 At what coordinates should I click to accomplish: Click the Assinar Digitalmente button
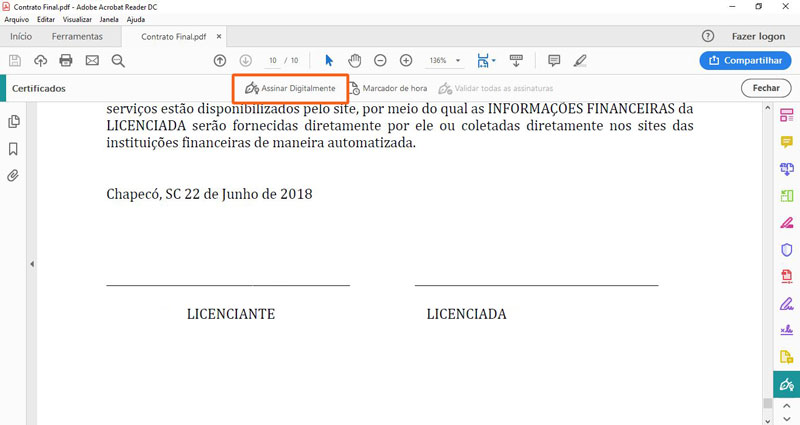click(291, 88)
